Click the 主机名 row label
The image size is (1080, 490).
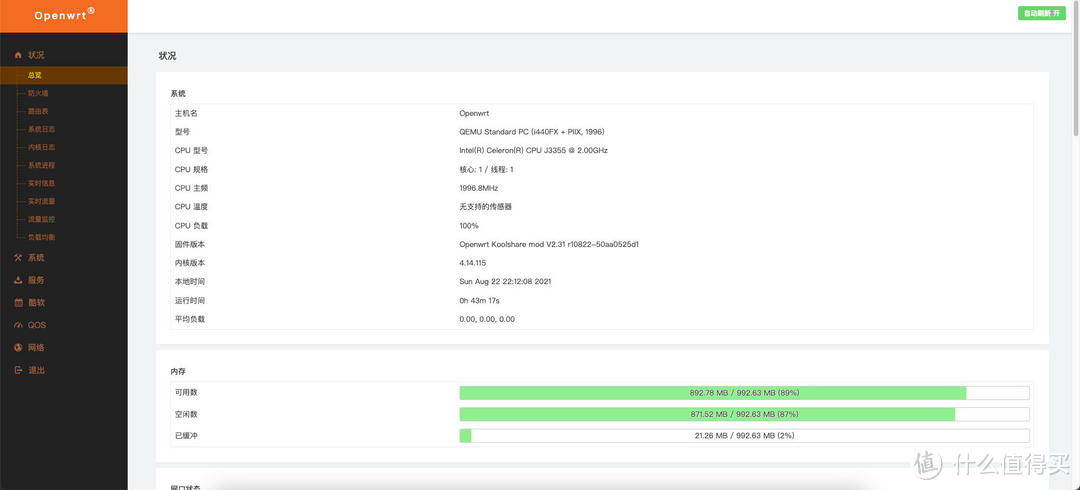click(186, 113)
